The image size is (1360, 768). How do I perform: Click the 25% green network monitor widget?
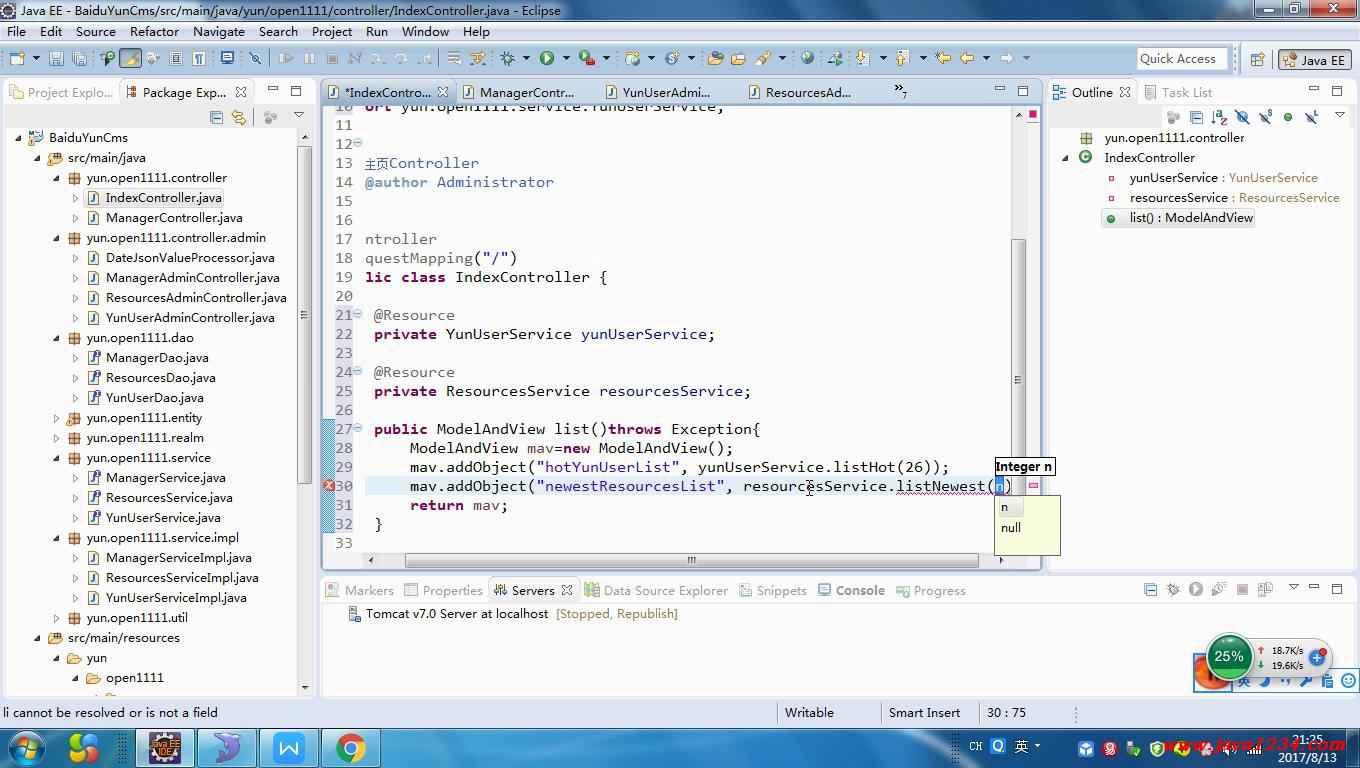1229,657
